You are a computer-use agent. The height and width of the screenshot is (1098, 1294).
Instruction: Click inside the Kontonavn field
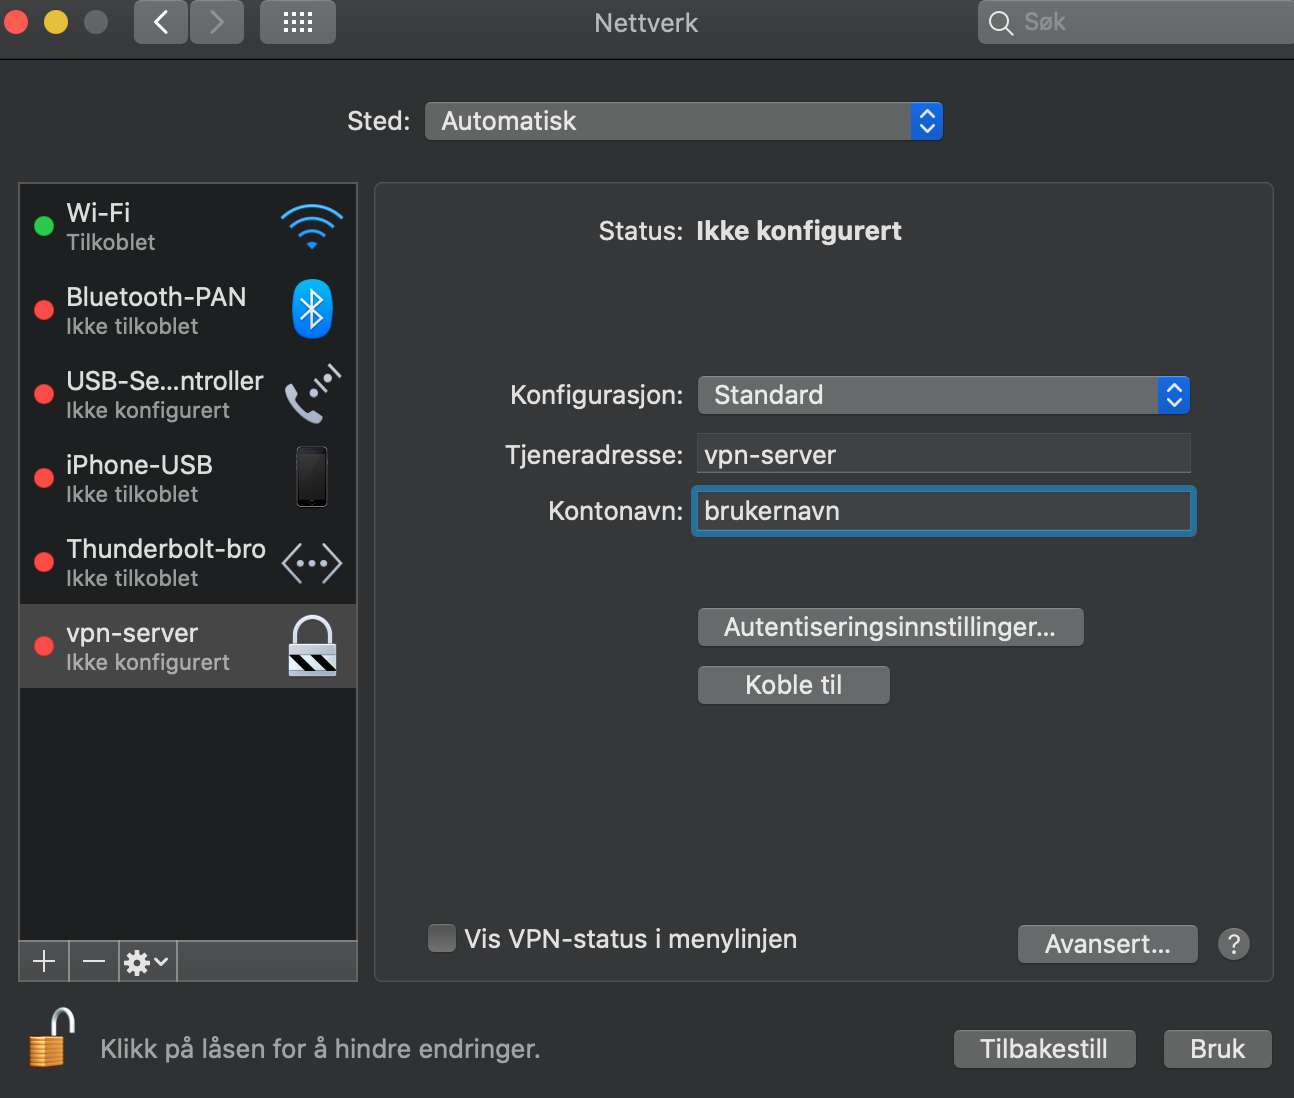[941, 511]
